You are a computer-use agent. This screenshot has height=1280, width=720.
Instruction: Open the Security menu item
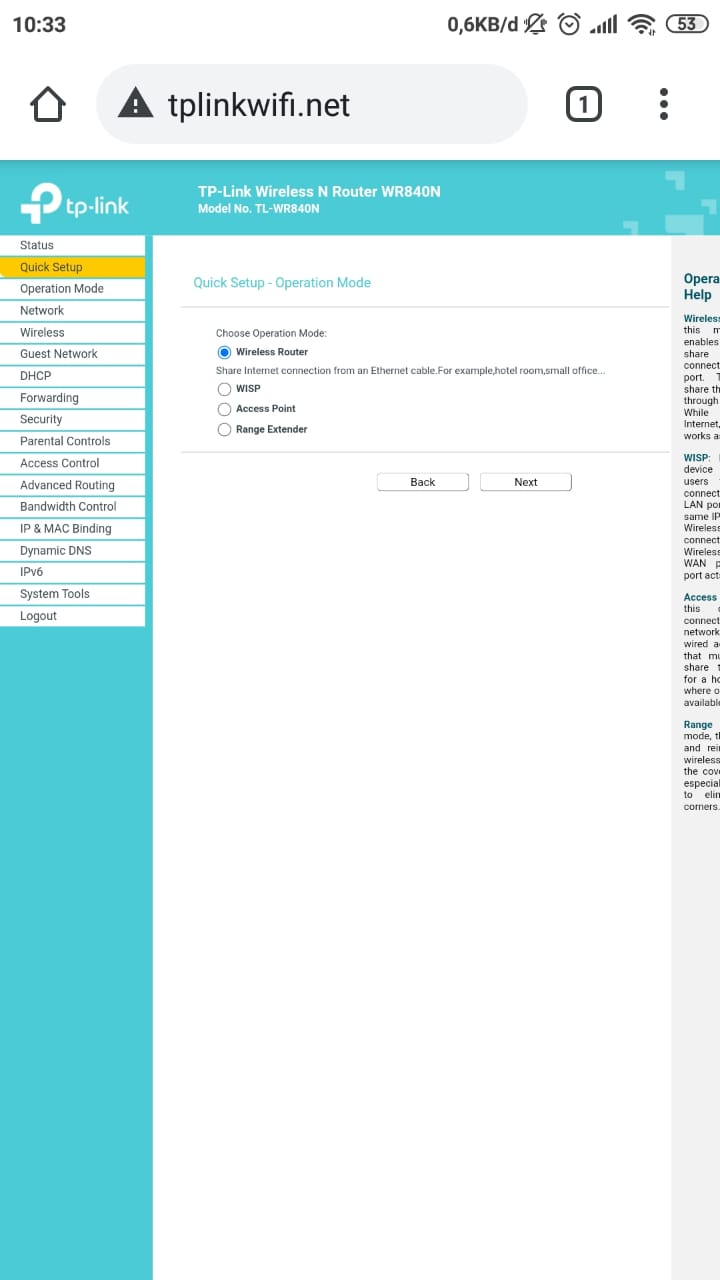tap(72, 419)
